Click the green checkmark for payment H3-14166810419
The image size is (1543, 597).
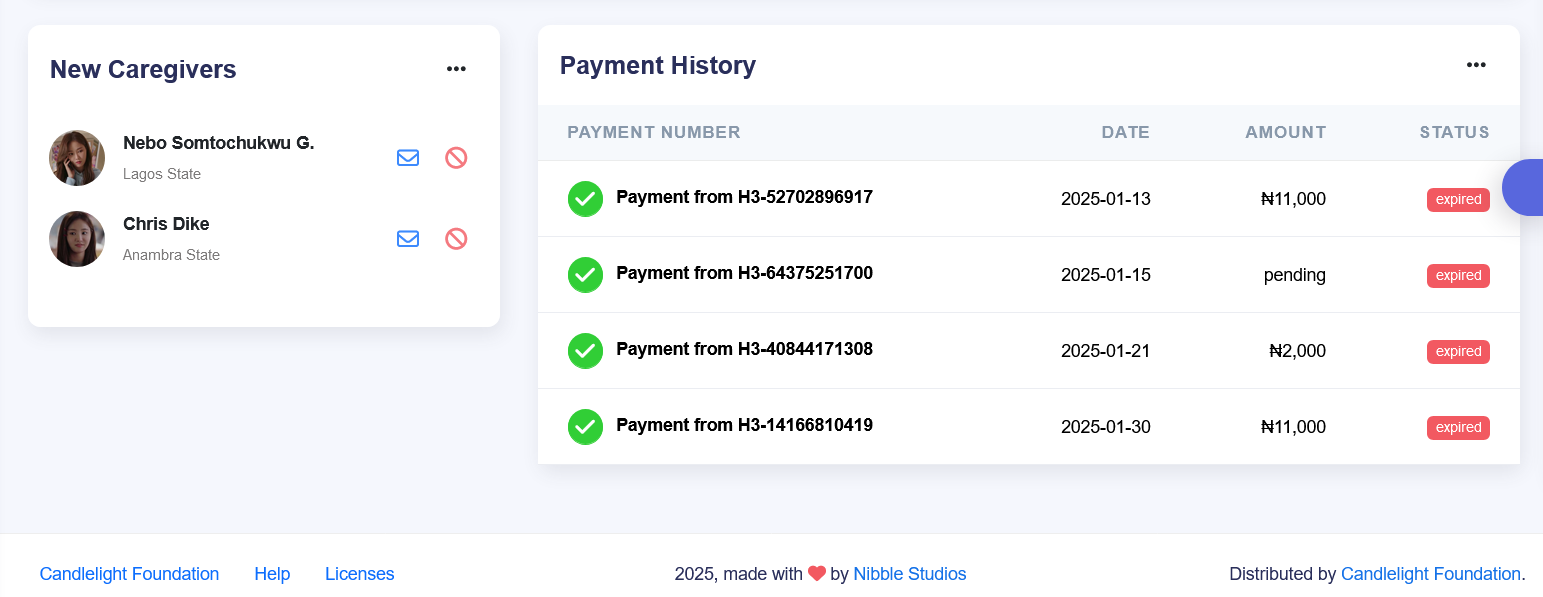point(585,427)
